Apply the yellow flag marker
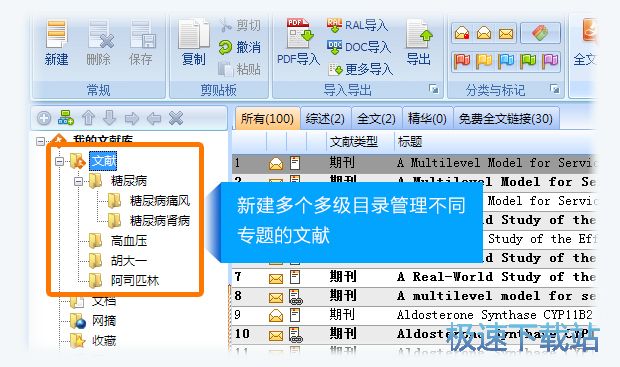This screenshot has width=620, height=367. pos(484,61)
